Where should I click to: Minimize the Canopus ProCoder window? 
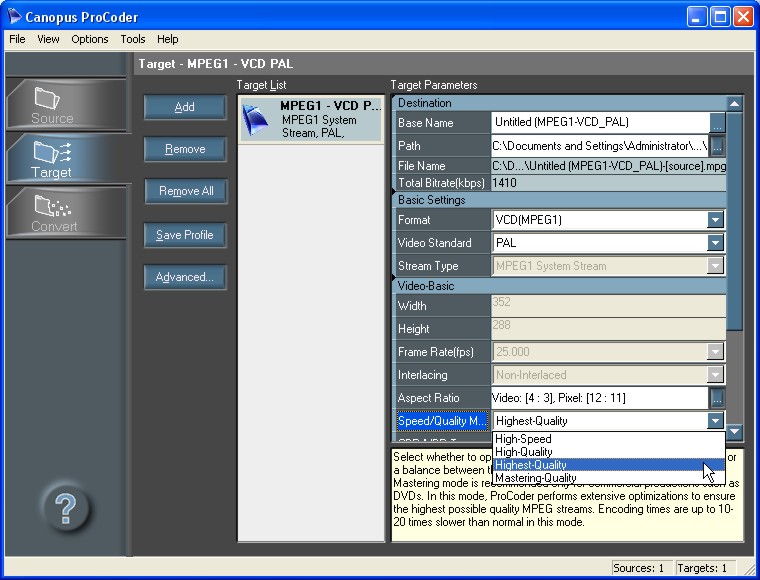697,17
